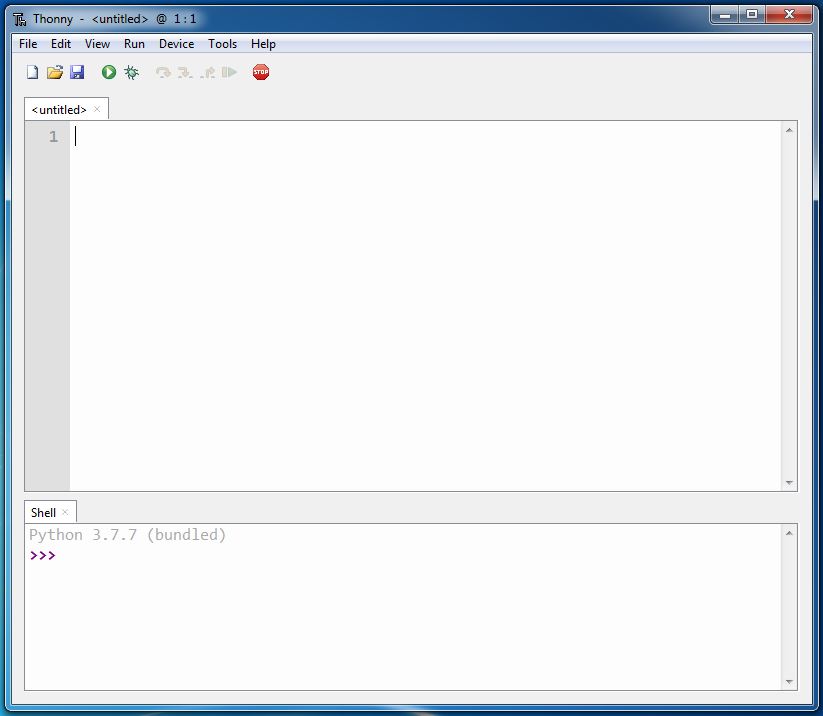The image size is (823, 716).
Task: Stop the backend with red STOP icon
Action: pyautogui.click(x=261, y=72)
